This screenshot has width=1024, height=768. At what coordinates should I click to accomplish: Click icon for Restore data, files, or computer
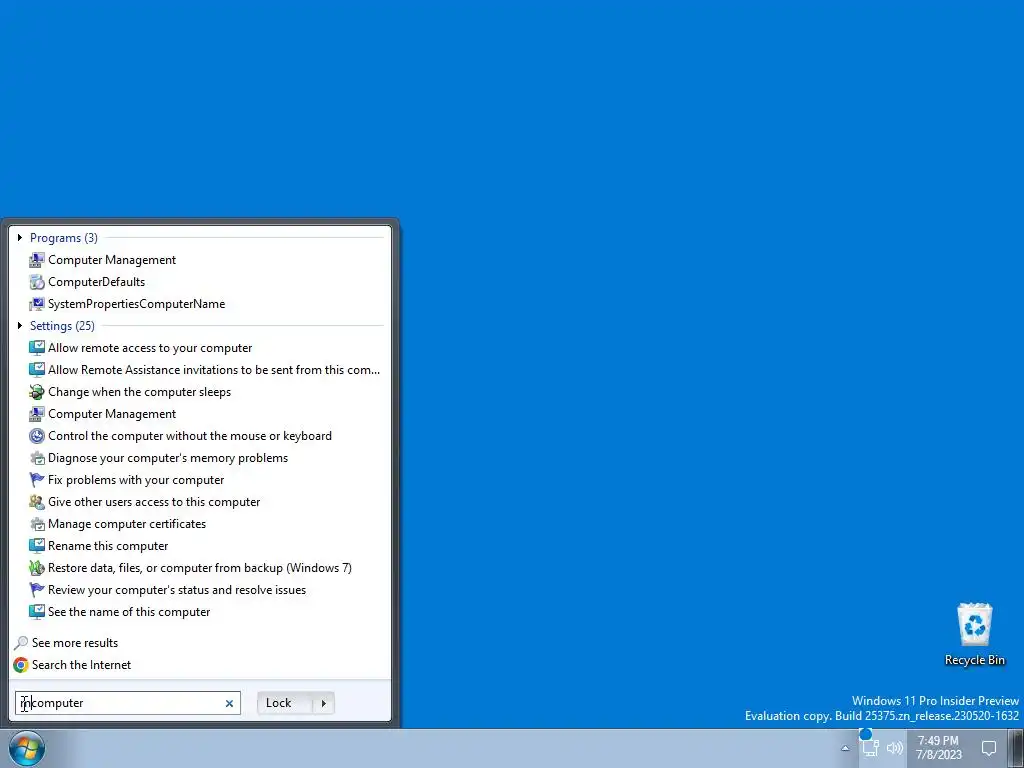tap(37, 568)
